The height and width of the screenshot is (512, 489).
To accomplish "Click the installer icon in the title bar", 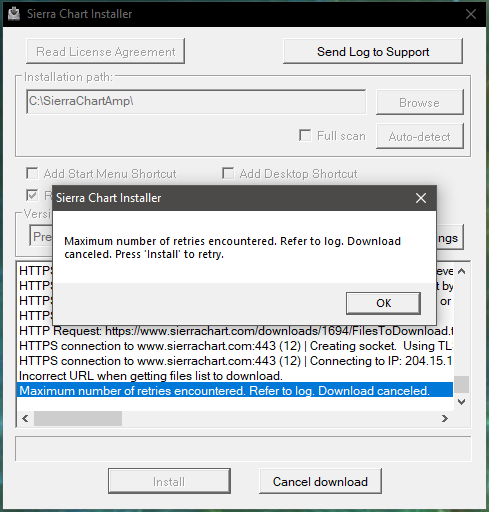I will 14,14.
